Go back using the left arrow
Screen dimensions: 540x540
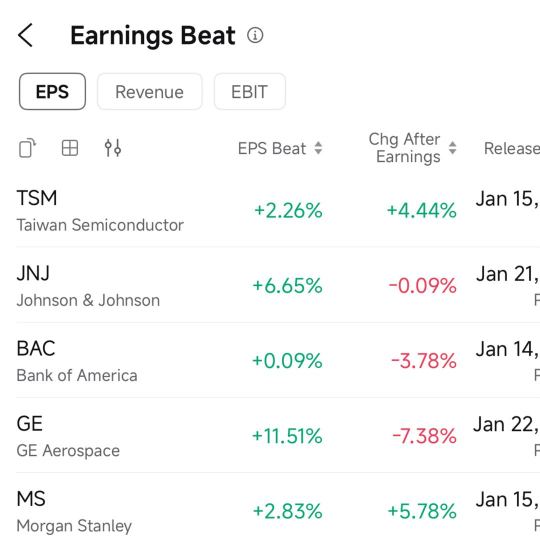tap(25, 35)
